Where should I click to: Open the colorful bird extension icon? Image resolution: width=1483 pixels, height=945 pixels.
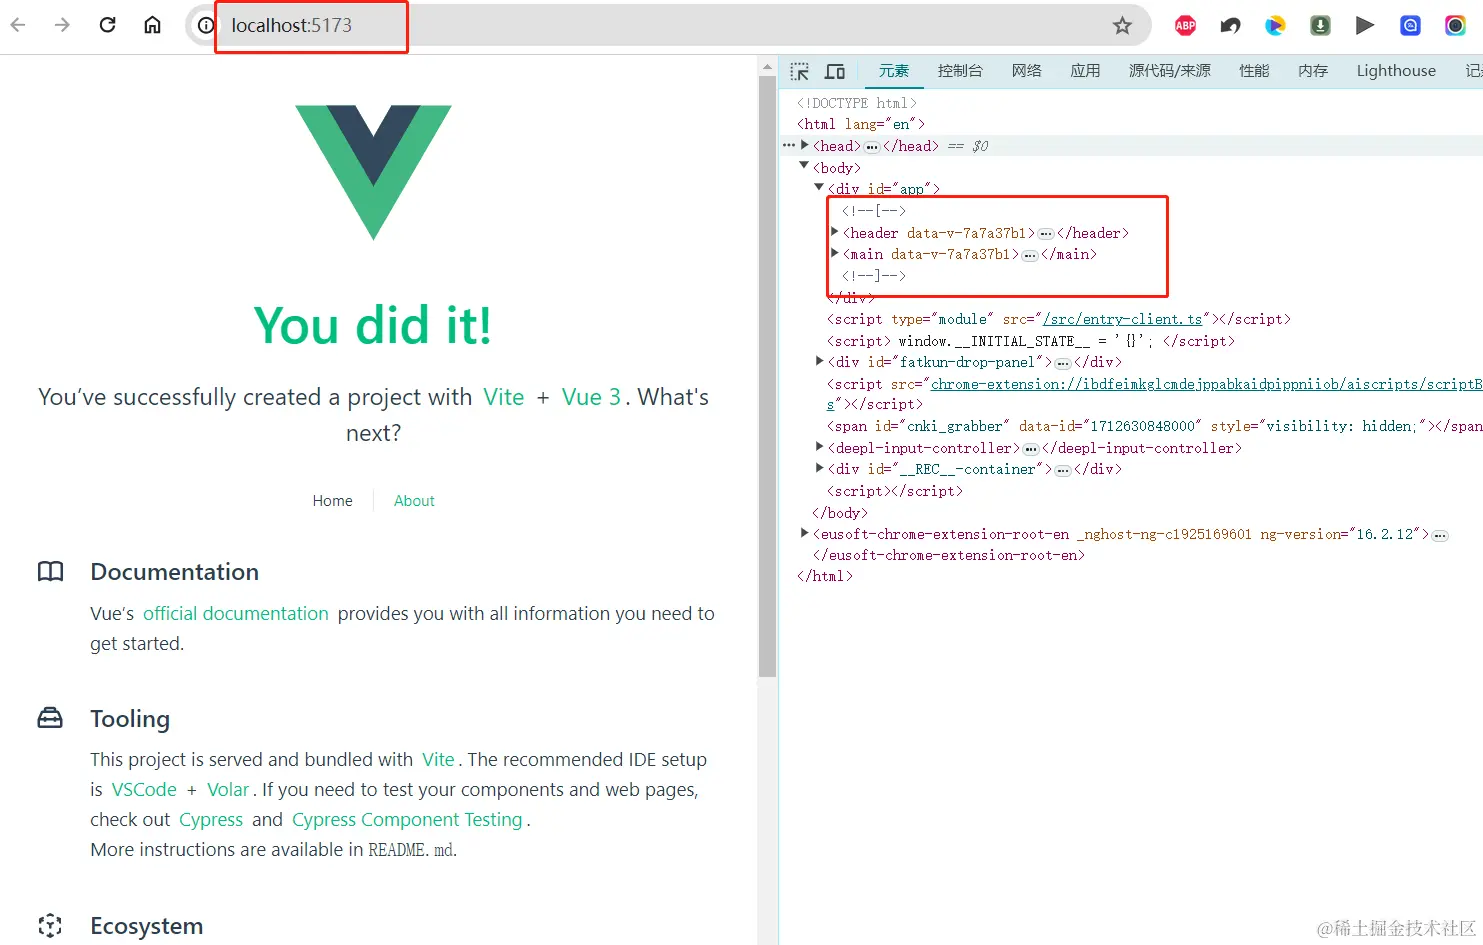pyautogui.click(x=1275, y=26)
